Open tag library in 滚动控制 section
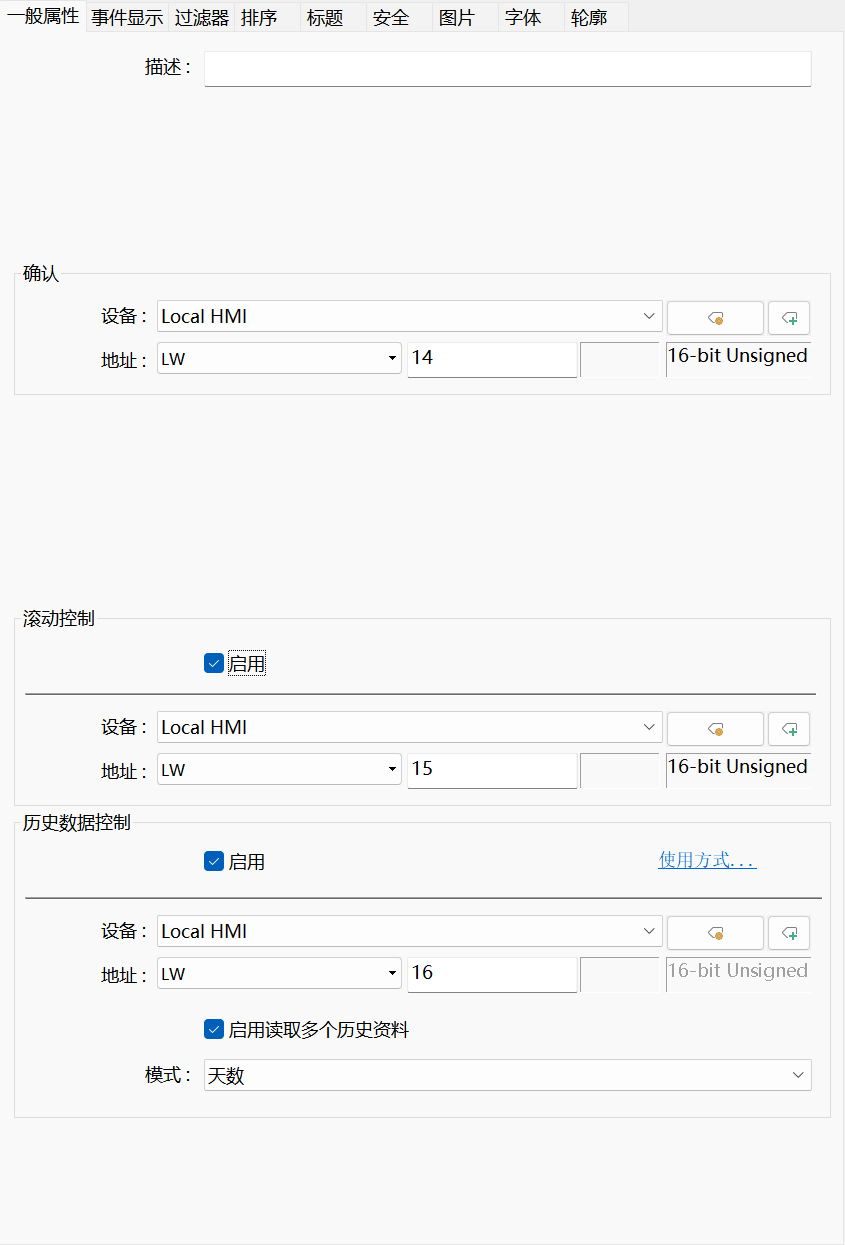 (x=715, y=728)
